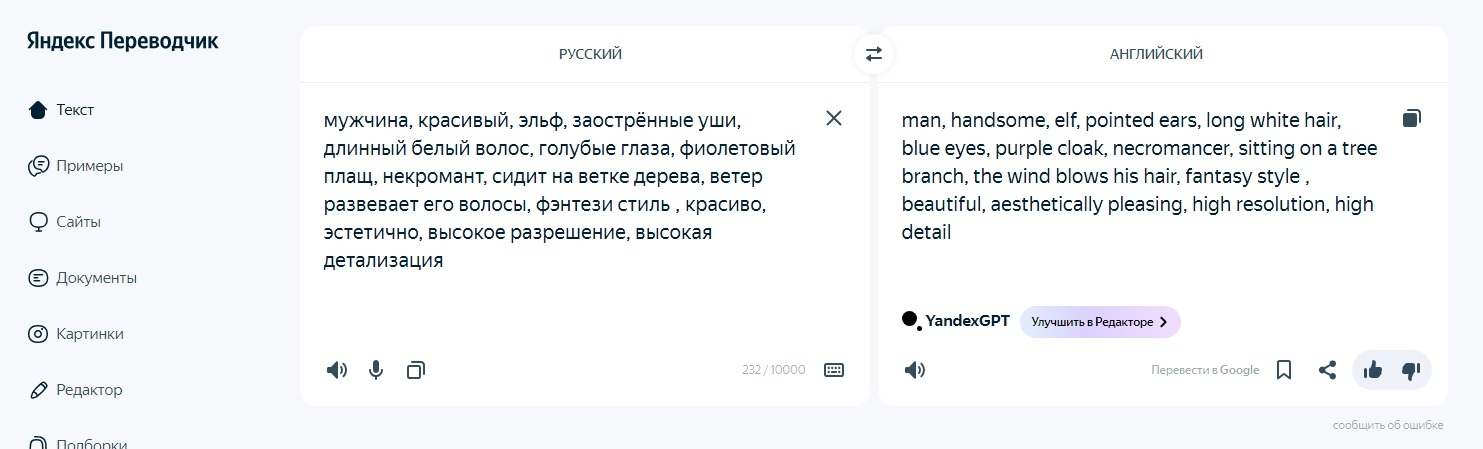
Task: Copy the source text
Action: (416, 370)
